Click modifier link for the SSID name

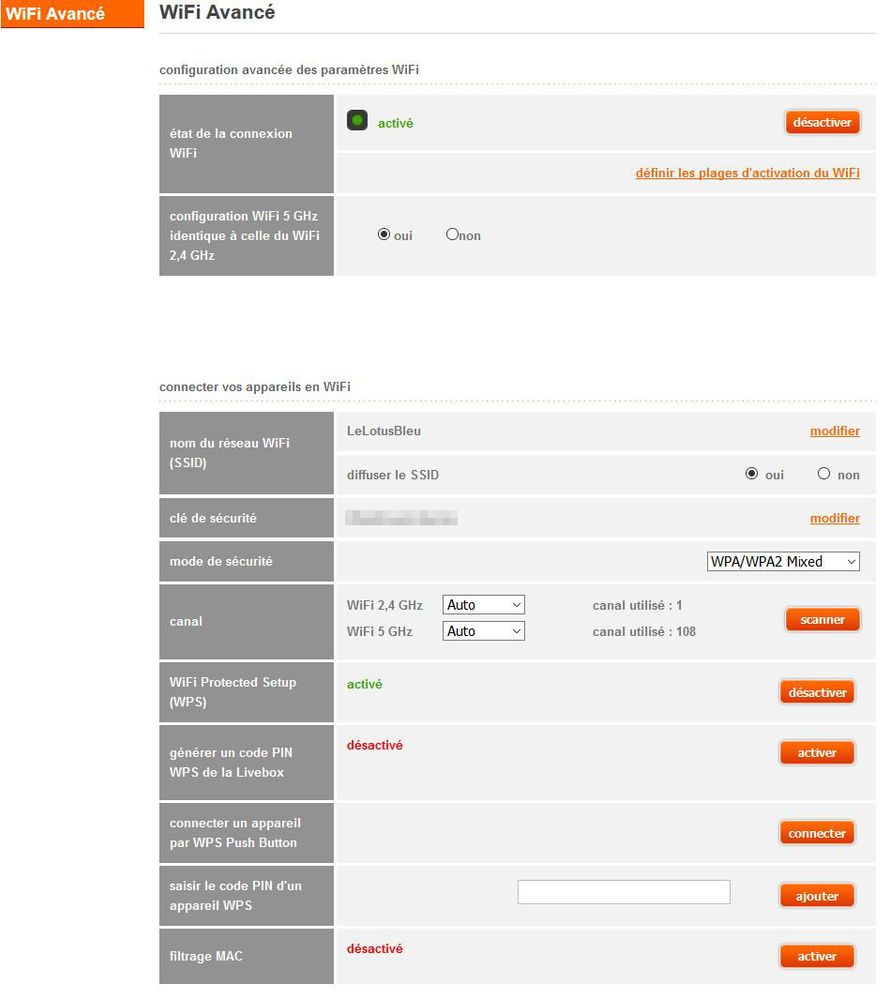coord(834,431)
